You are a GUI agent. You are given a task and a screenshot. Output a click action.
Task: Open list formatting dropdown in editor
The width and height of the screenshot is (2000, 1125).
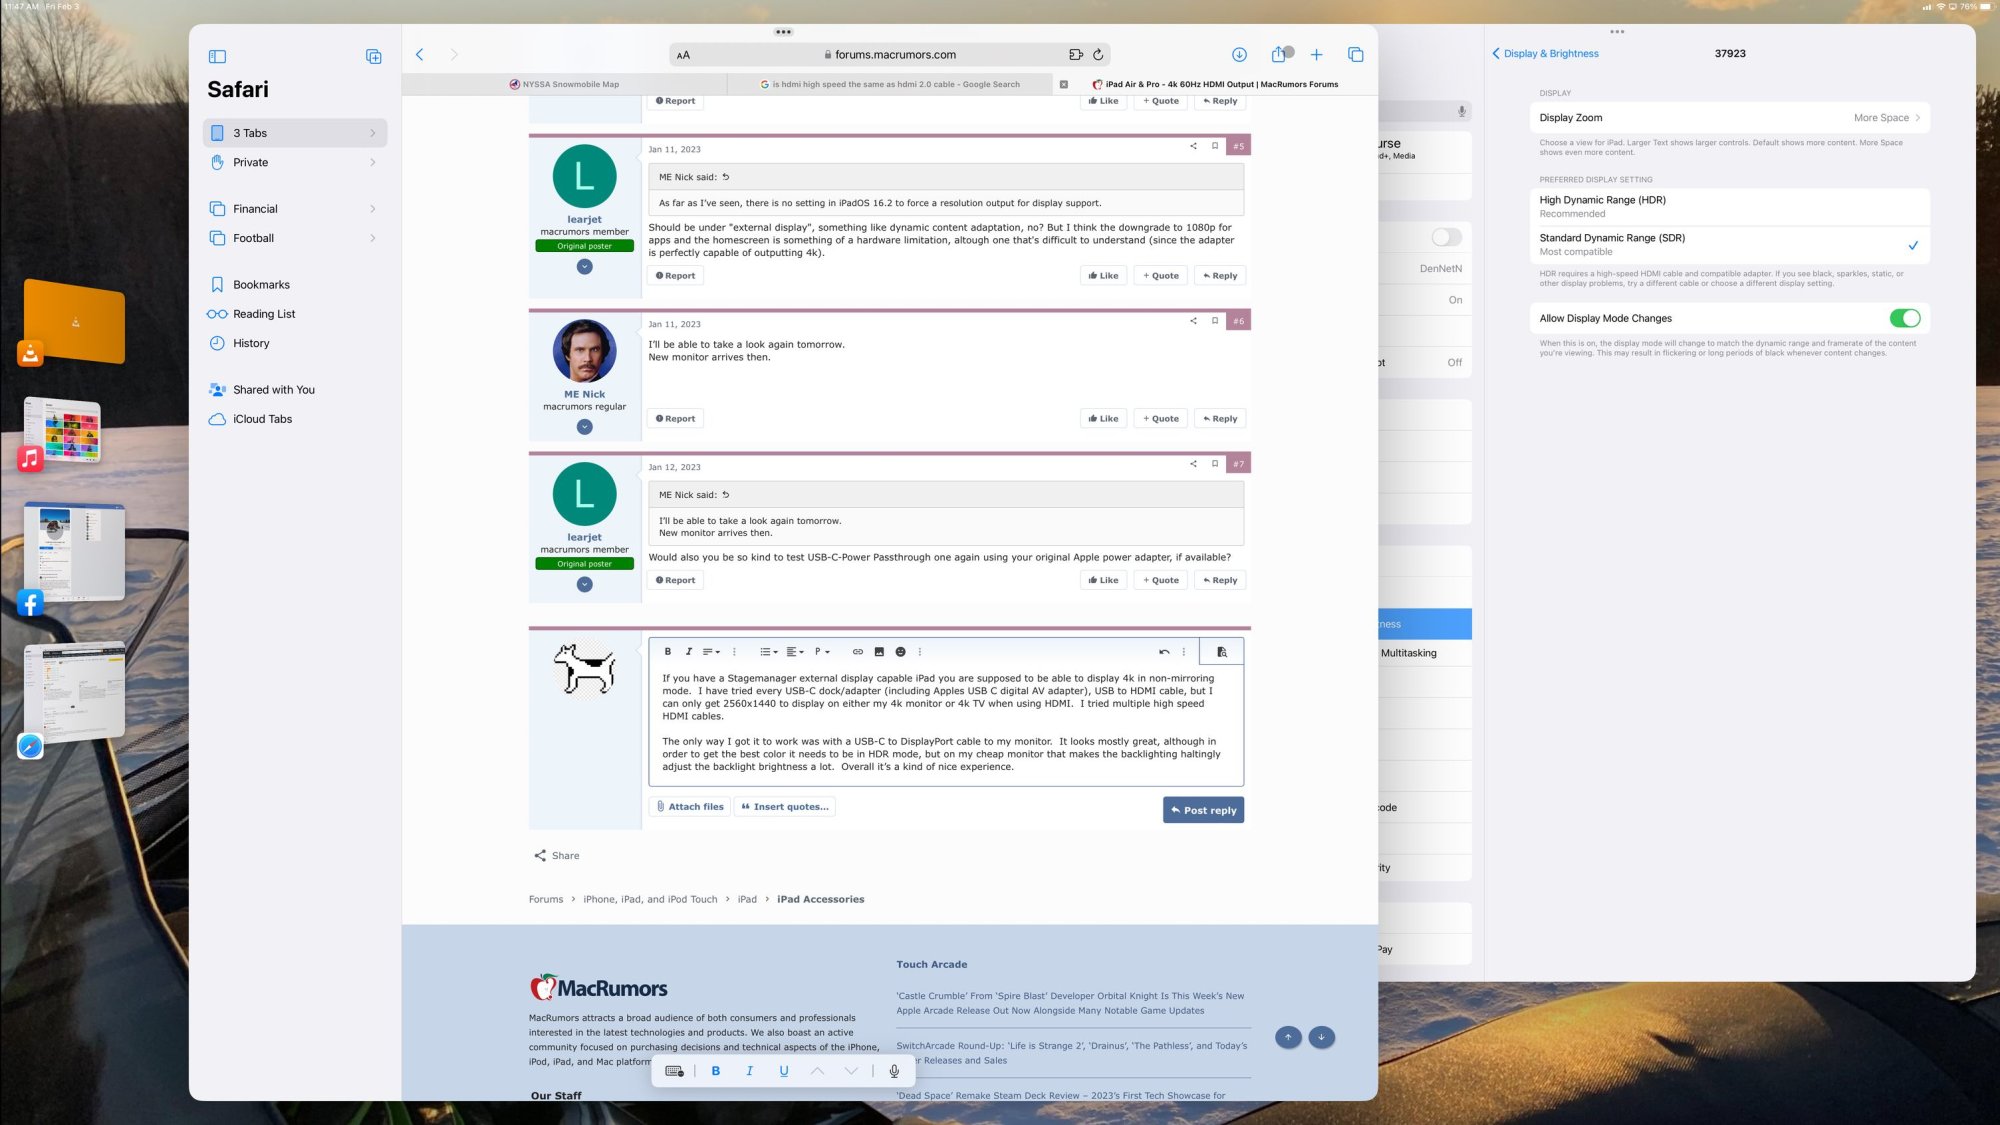click(768, 652)
